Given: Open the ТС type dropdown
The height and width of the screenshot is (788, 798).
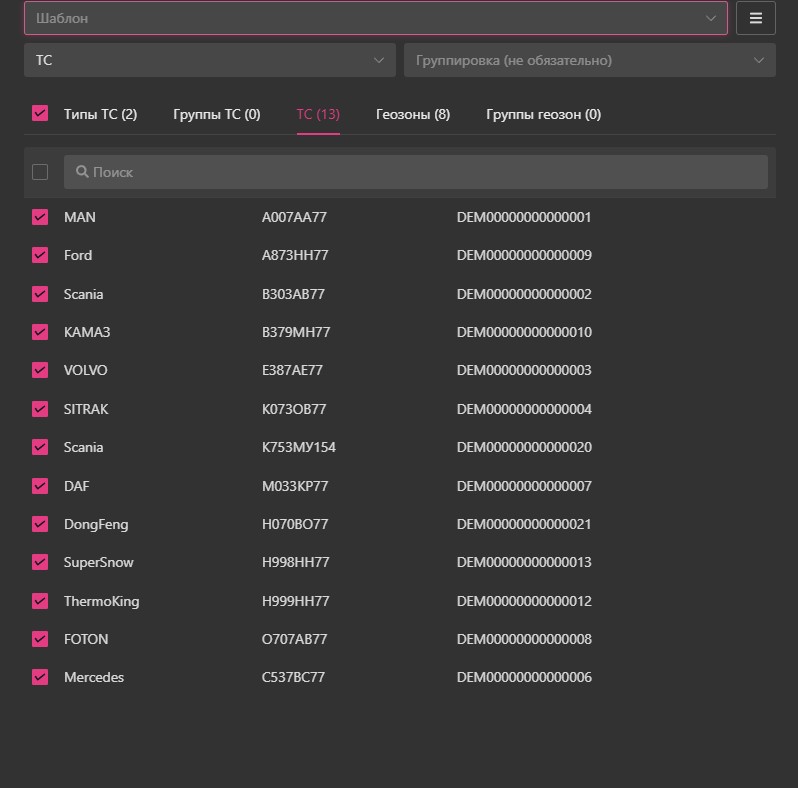Looking at the screenshot, I should click(x=209, y=60).
